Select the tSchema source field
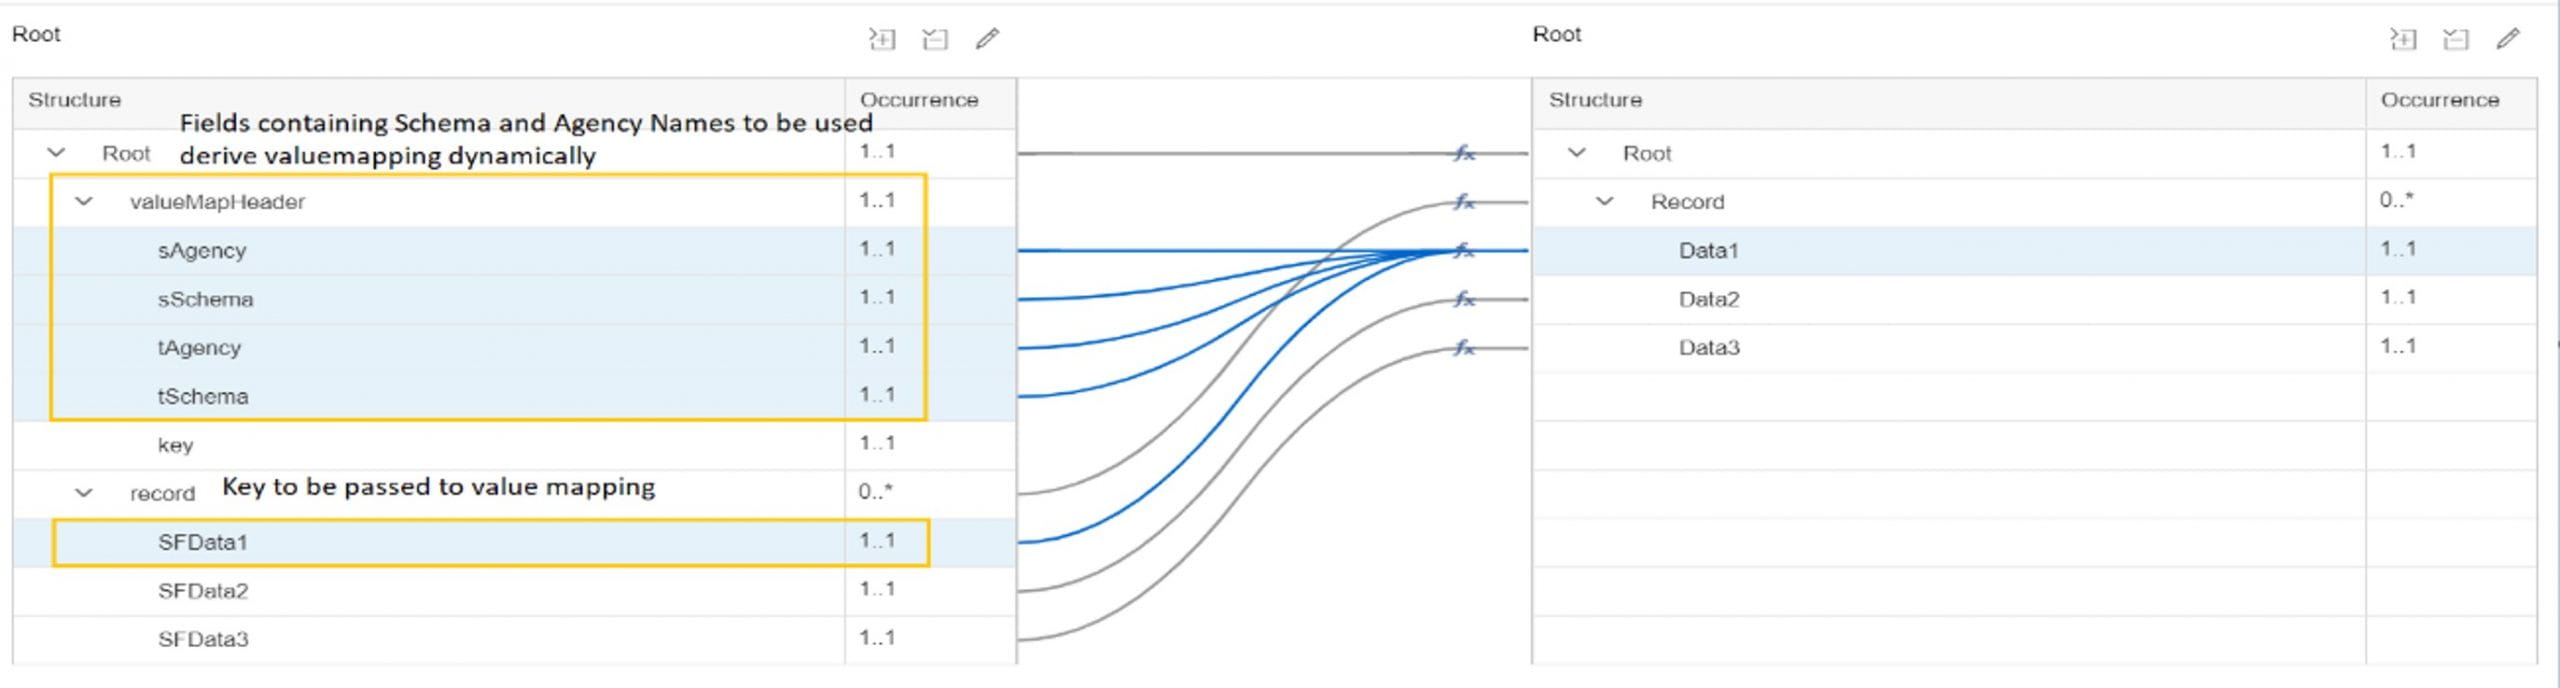 [514, 397]
